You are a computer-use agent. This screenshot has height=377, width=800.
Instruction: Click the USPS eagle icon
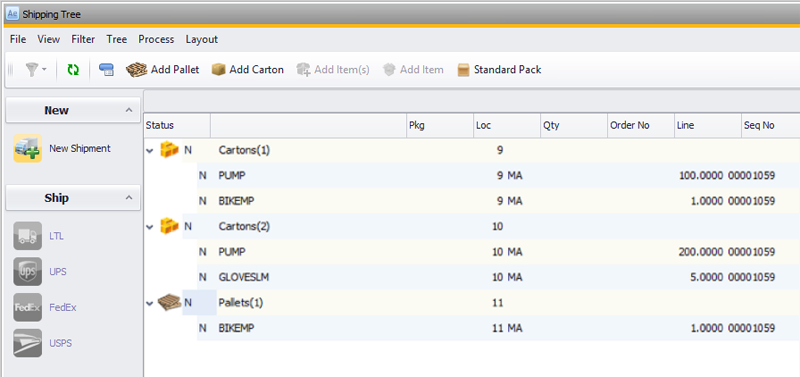coord(28,343)
